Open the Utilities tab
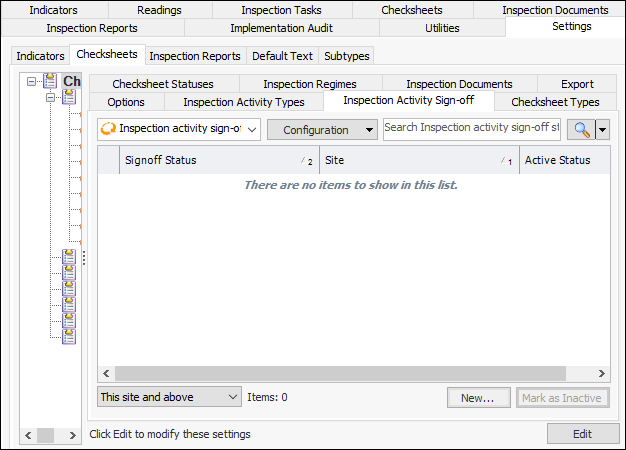626x450 pixels. tap(442, 28)
